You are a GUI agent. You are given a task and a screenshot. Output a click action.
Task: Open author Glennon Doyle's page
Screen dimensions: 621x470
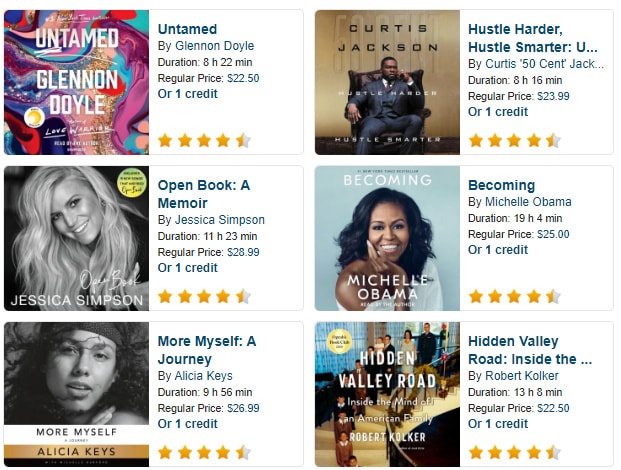(214, 46)
